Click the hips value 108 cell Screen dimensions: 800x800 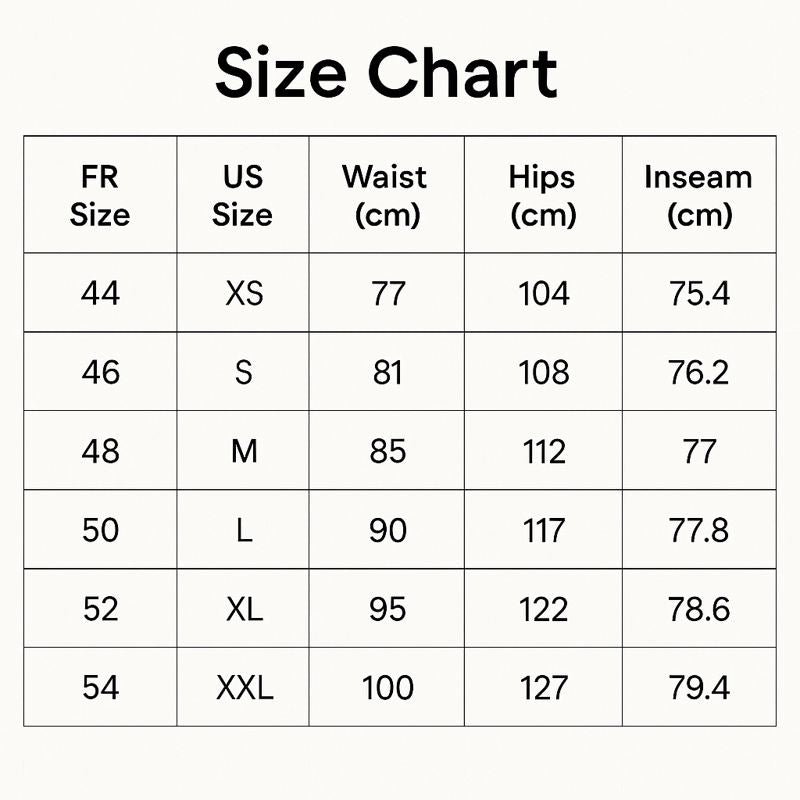tap(543, 372)
